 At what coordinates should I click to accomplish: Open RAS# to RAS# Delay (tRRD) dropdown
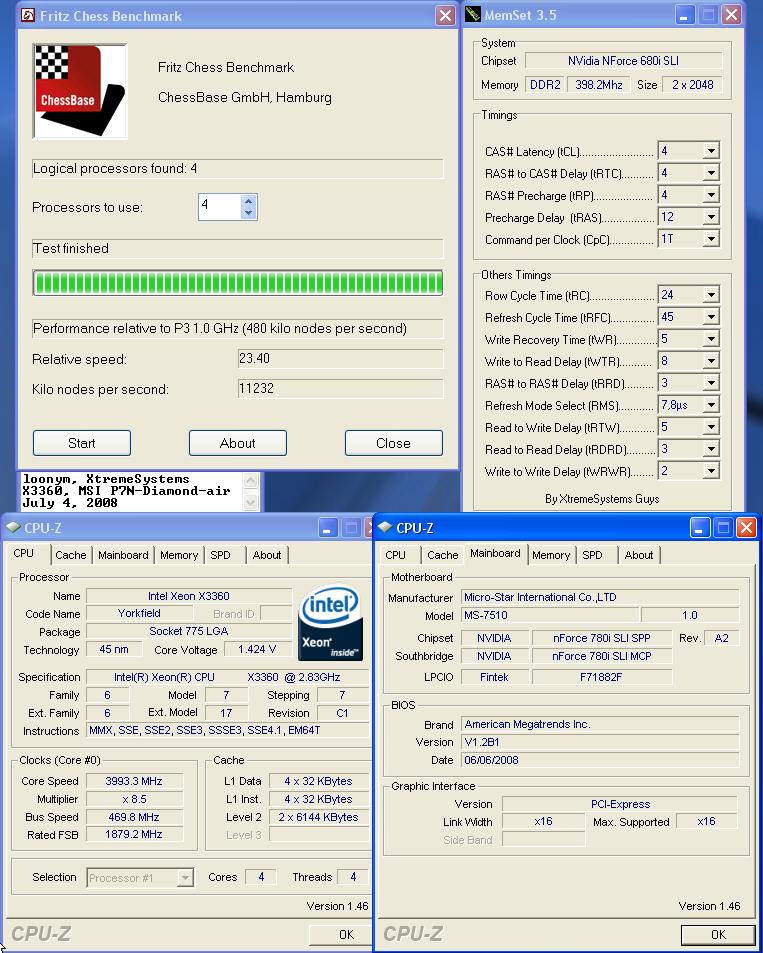[711, 383]
